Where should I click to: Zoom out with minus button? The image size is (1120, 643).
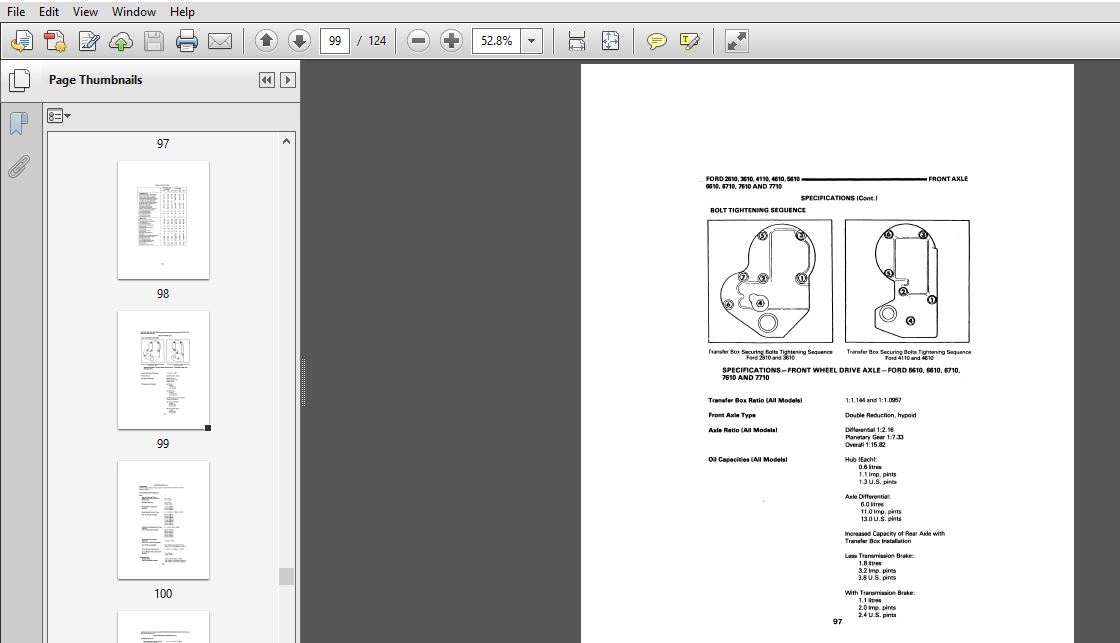point(419,41)
